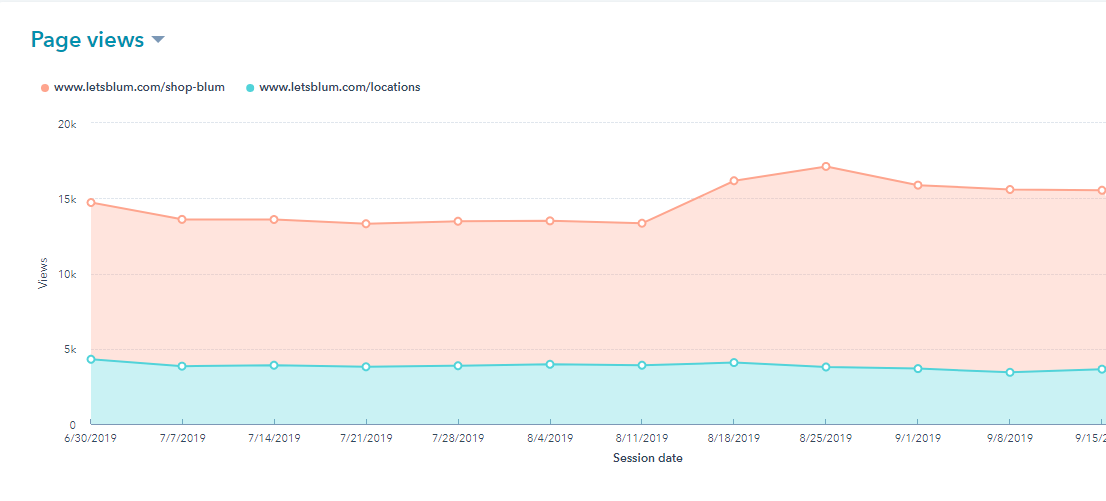Click the Page views chart title
Screen dimensions: 1106x501
[87, 40]
